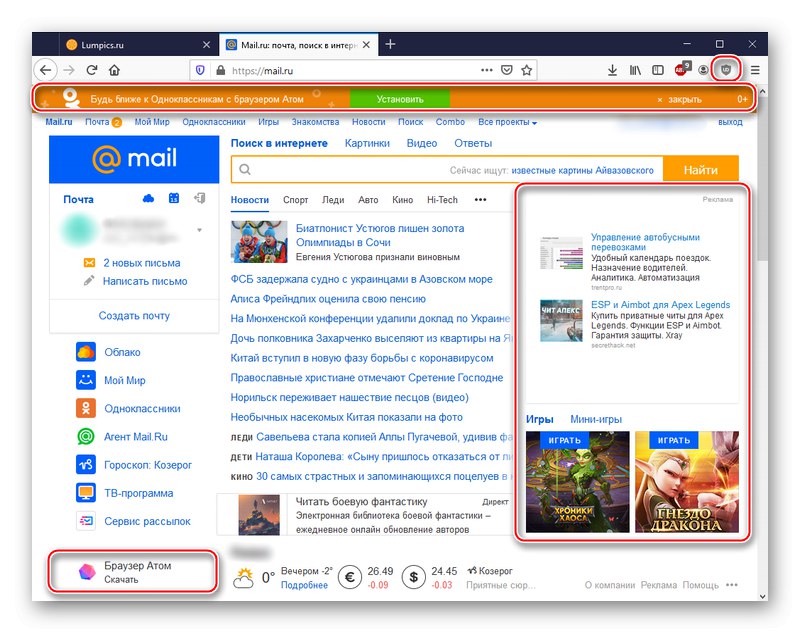Open the Биатлонист Устюгов news thumbnail

(259, 242)
